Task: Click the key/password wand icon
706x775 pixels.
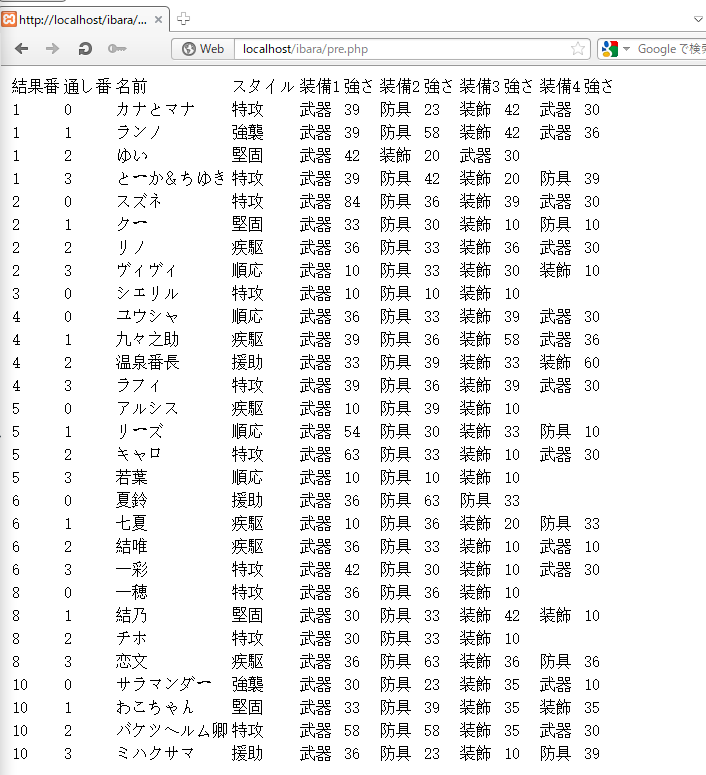Action: click(117, 48)
